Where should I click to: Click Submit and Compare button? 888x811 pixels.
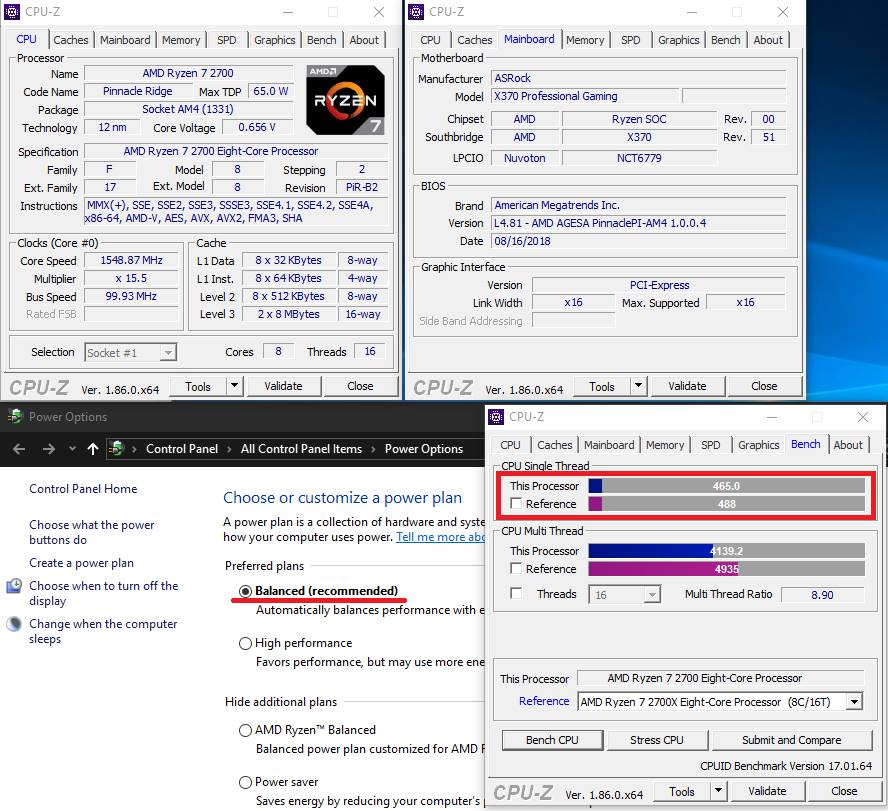pyautogui.click(x=791, y=740)
